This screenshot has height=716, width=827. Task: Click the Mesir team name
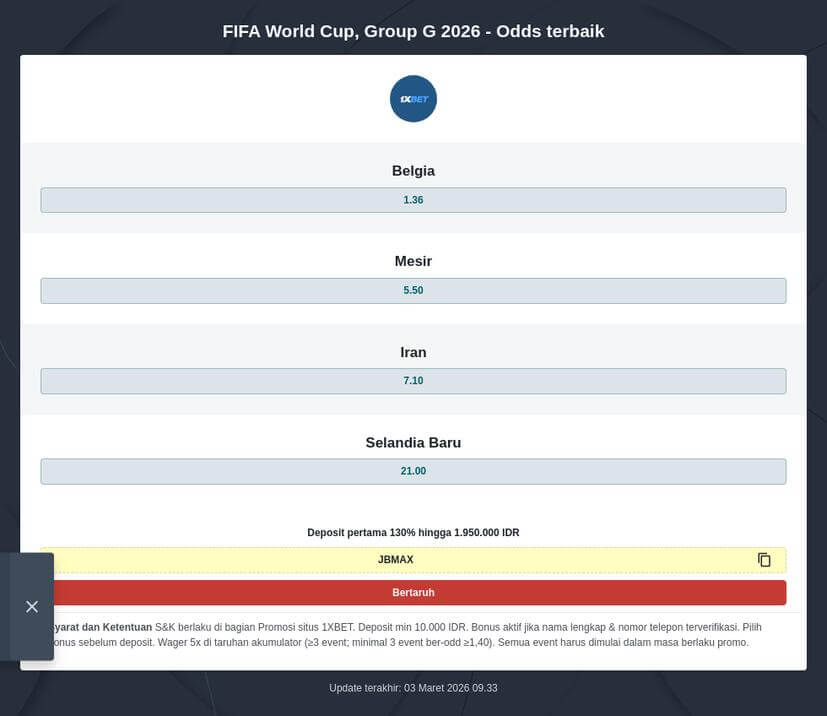tap(413, 260)
